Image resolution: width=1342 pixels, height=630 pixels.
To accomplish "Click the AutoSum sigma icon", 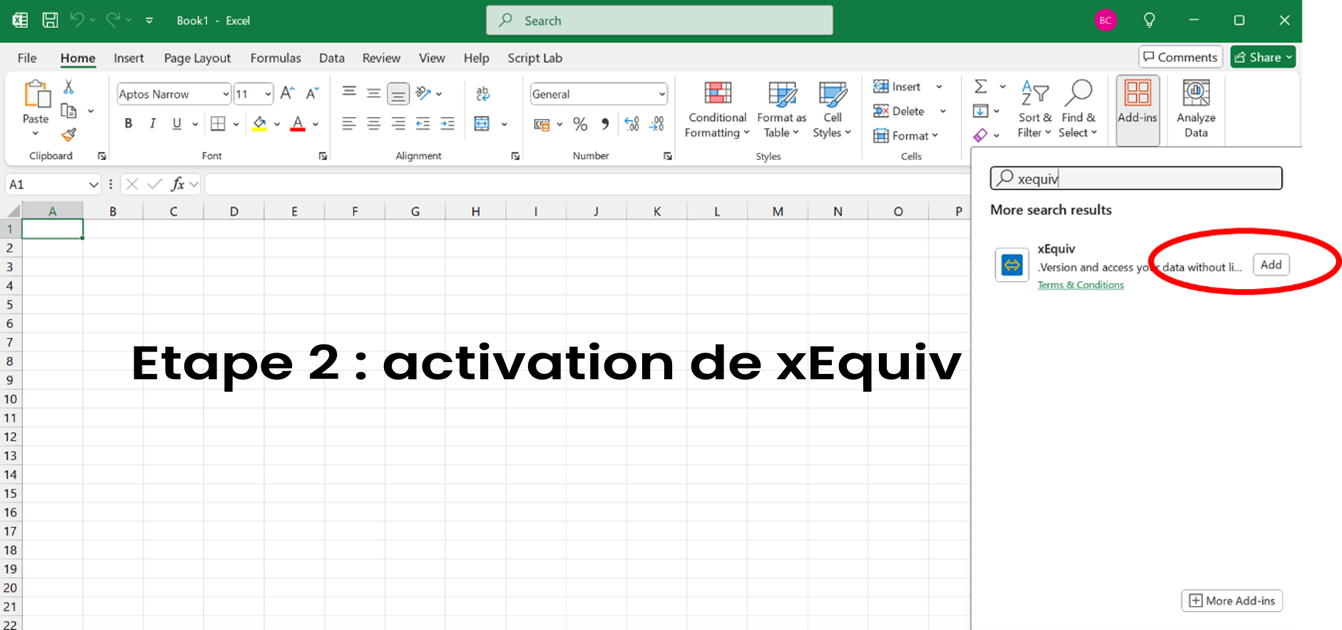I will click(x=981, y=87).
